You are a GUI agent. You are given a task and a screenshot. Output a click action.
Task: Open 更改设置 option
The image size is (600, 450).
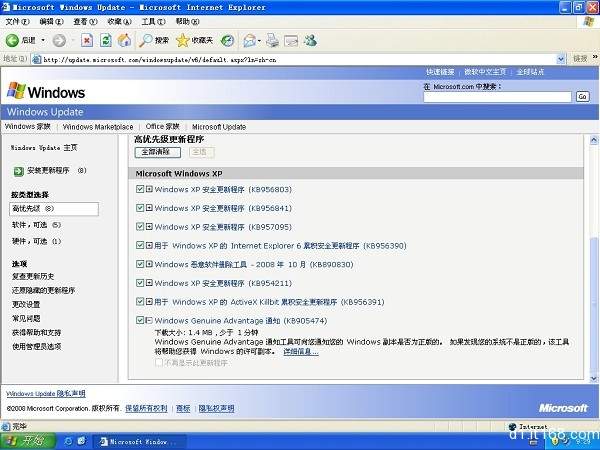26,304
